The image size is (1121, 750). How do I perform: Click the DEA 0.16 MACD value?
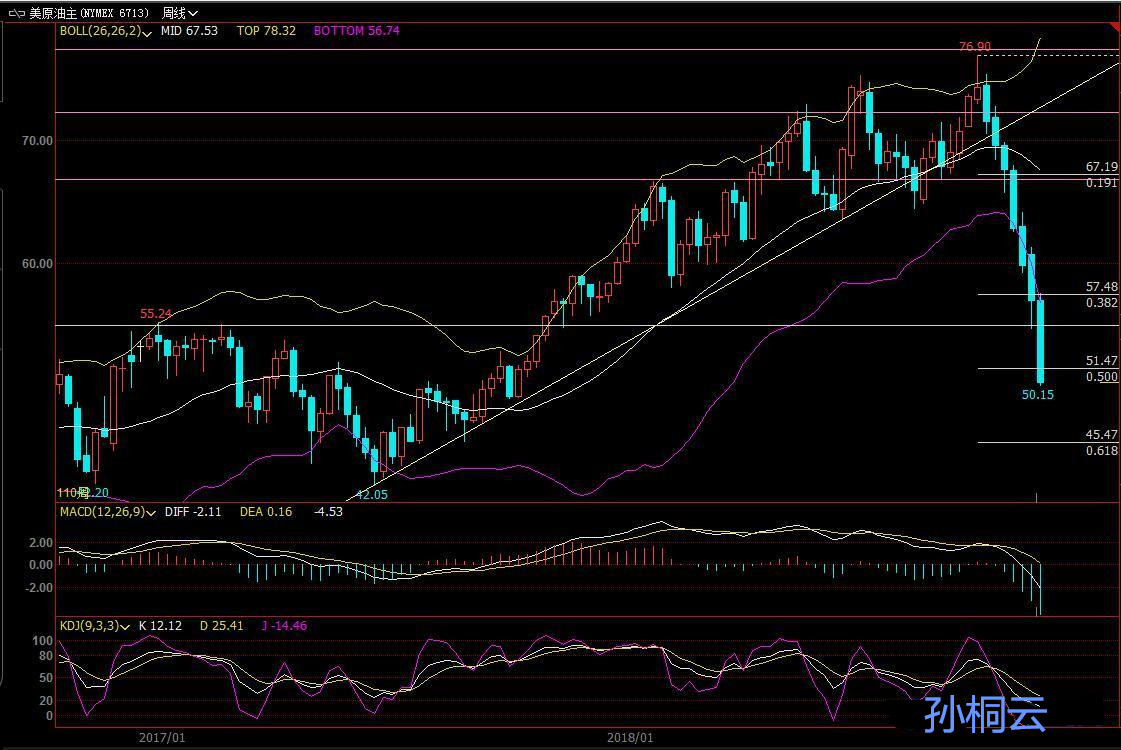(x=266, y=512)
